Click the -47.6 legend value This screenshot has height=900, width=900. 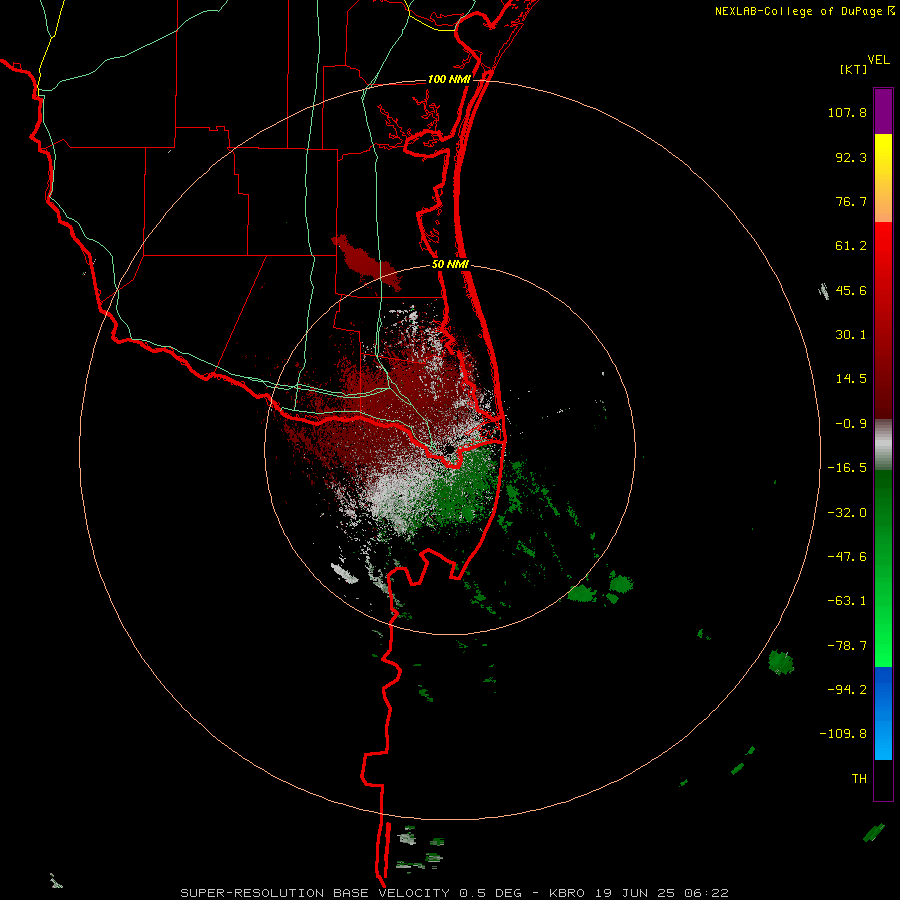(x=847, y=557)
